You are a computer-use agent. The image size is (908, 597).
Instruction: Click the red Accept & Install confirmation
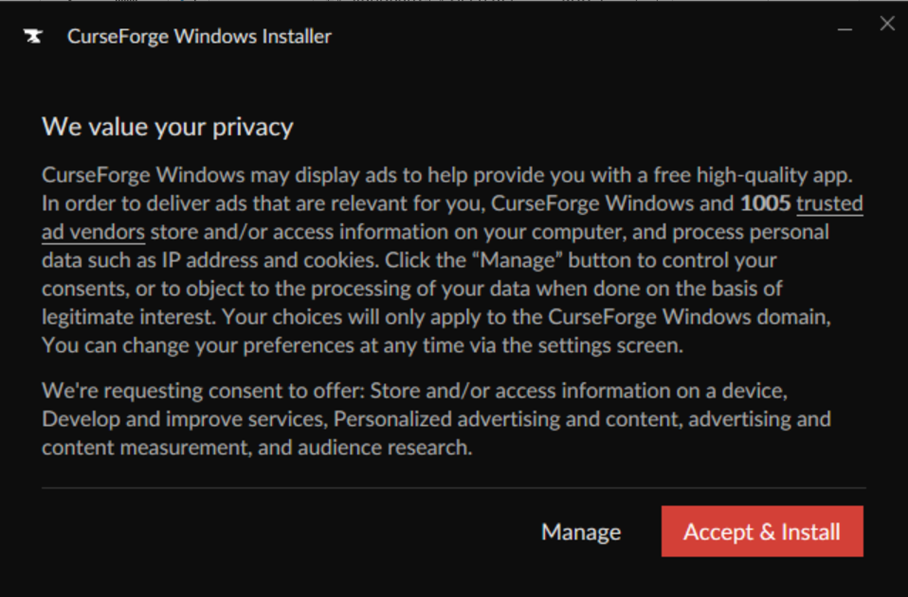coord(762,531)
